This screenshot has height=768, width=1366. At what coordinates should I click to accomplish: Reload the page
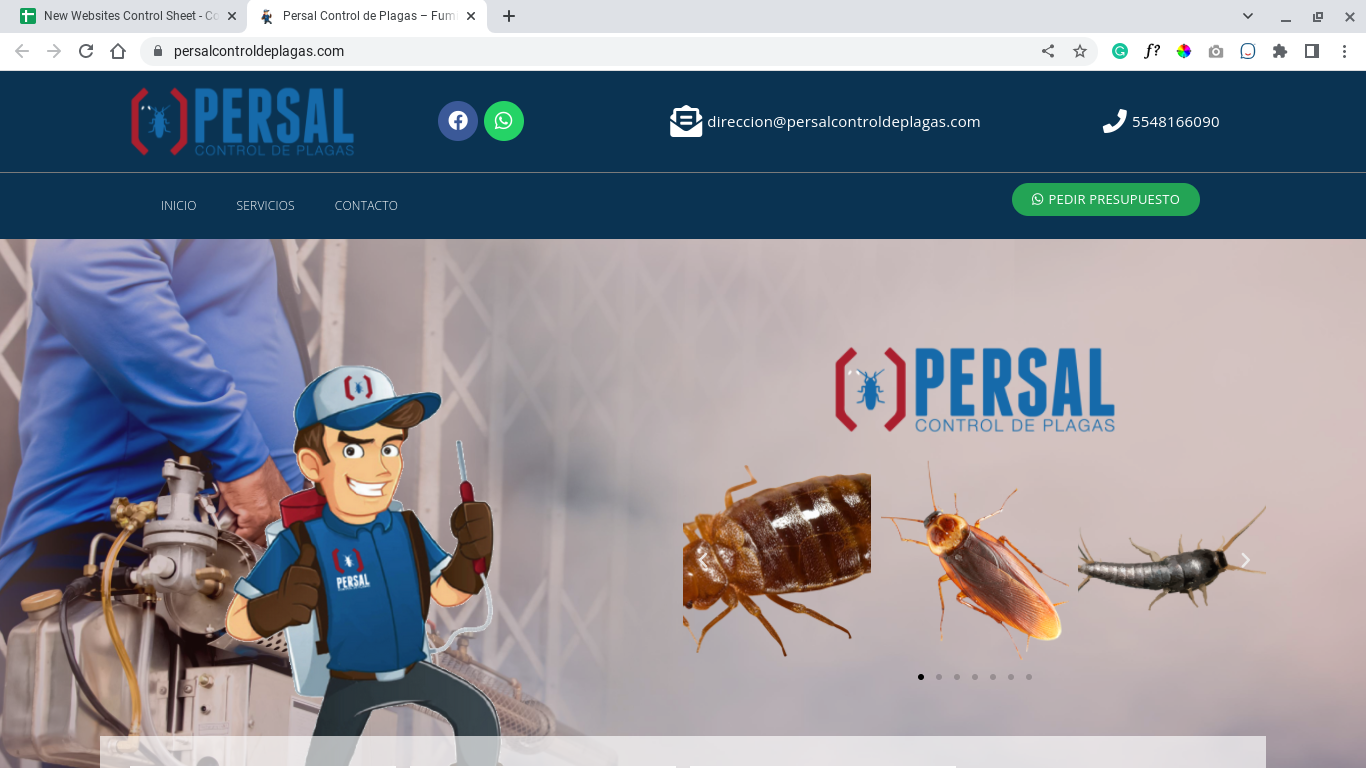pyautogui.click(x=86, y=51)
